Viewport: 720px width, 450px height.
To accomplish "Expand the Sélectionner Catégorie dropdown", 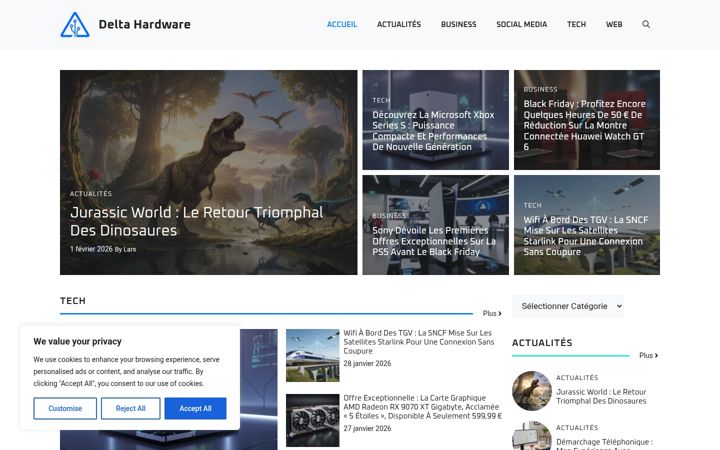I will point(568,306).
